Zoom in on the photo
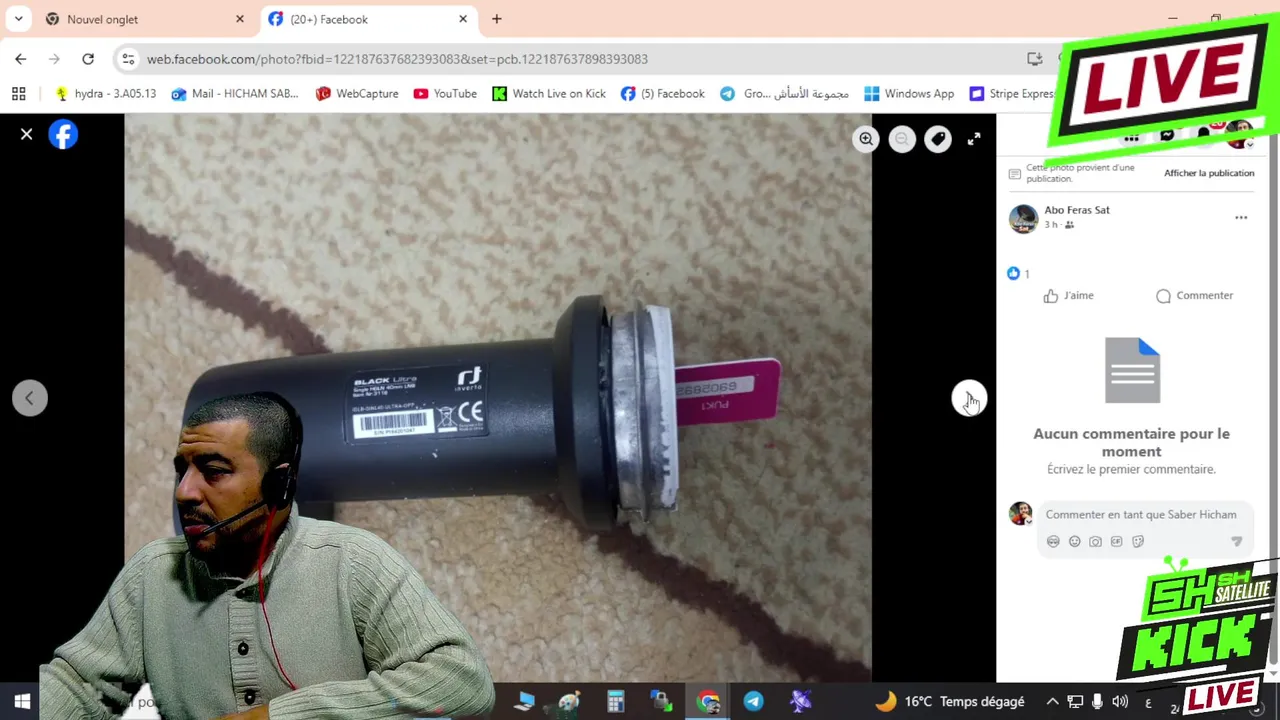1280x720 pixels. [866, 139]
